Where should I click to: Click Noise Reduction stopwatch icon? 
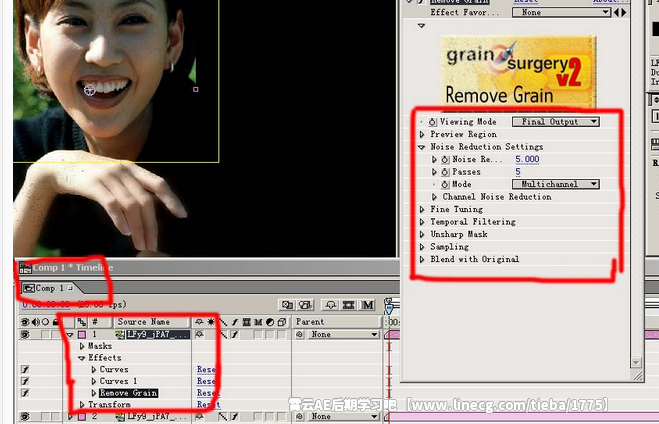click(x=445, y=160)
